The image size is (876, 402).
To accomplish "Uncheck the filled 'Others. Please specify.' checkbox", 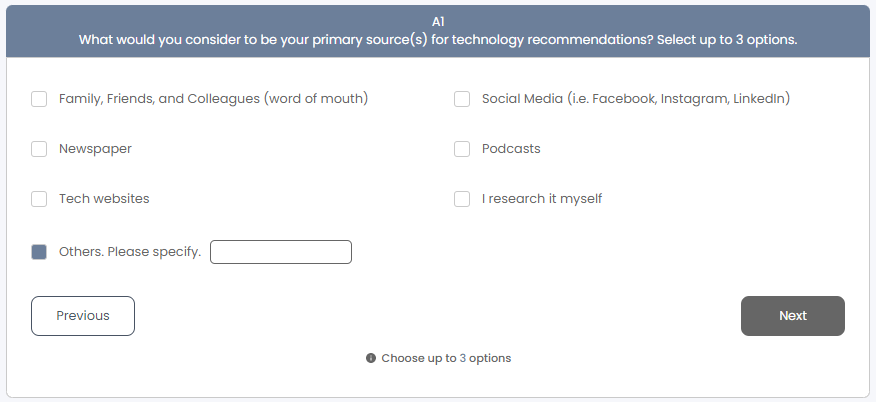I will 39,252.
